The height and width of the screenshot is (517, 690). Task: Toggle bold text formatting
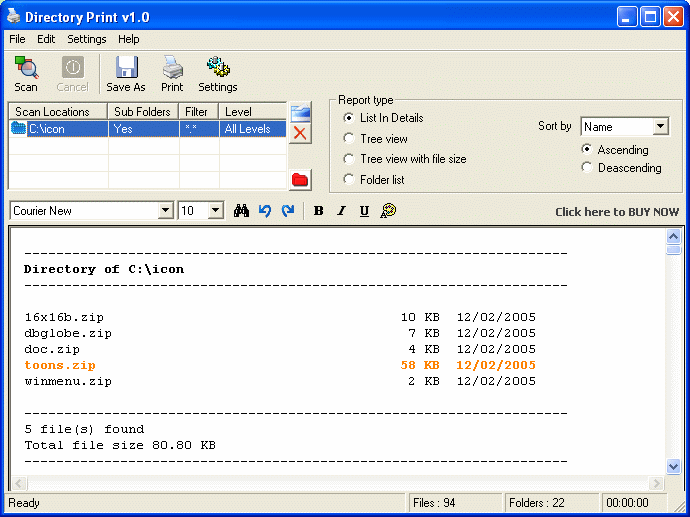(319, 211)
